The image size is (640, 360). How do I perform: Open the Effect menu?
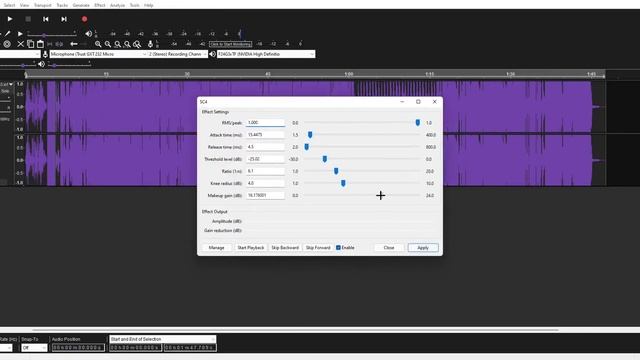[x=100, y=5]
